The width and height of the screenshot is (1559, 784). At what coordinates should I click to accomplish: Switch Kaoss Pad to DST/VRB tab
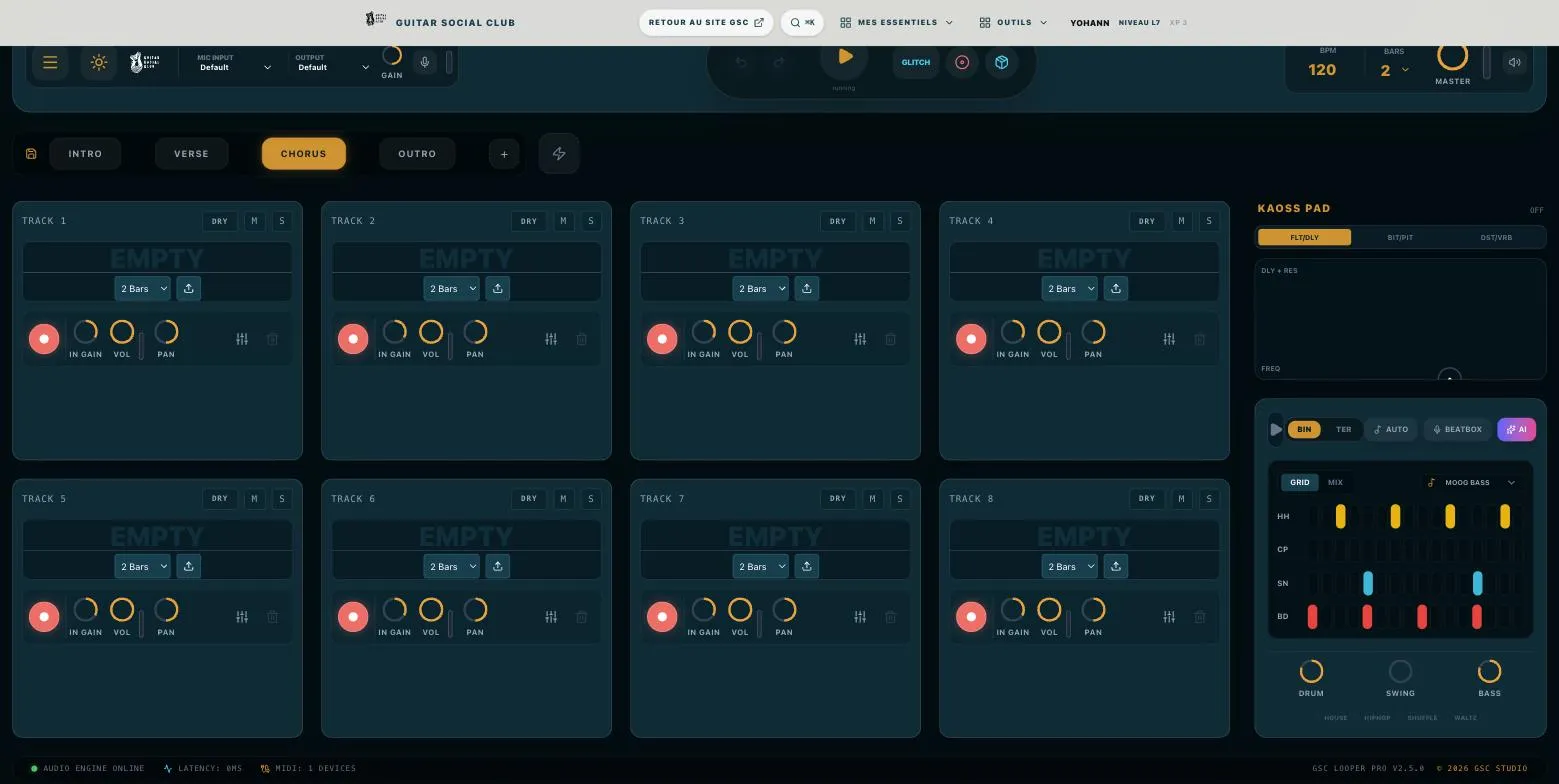(1496, 238)
